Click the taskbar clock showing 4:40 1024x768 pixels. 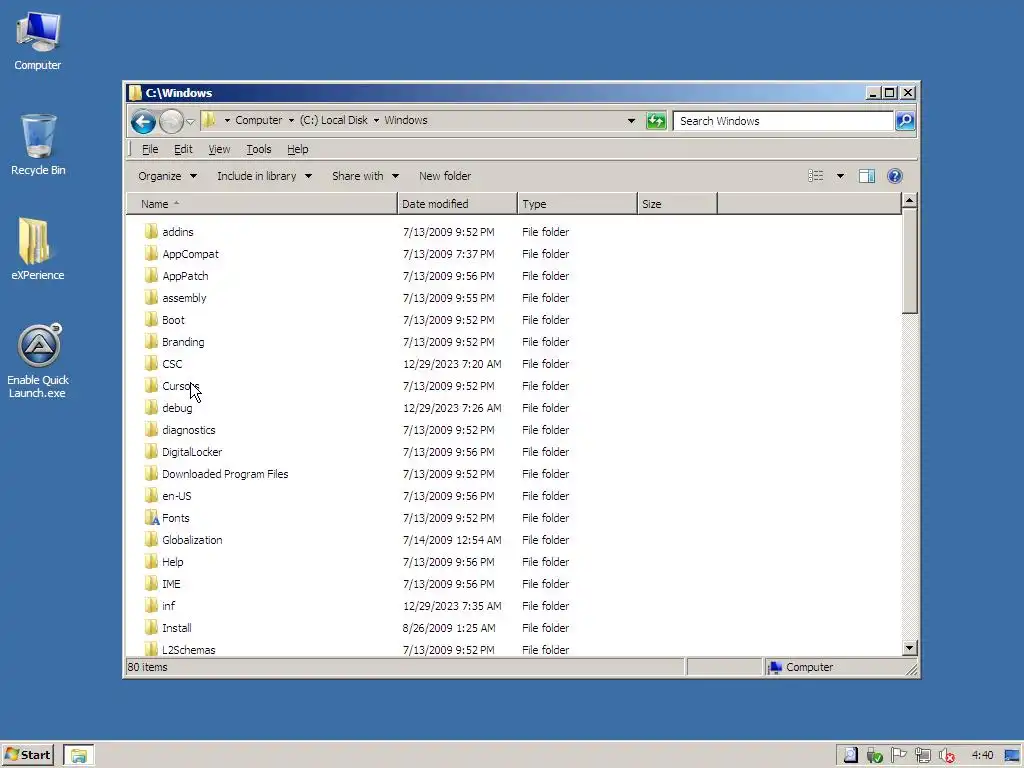[x=982, y=755]
